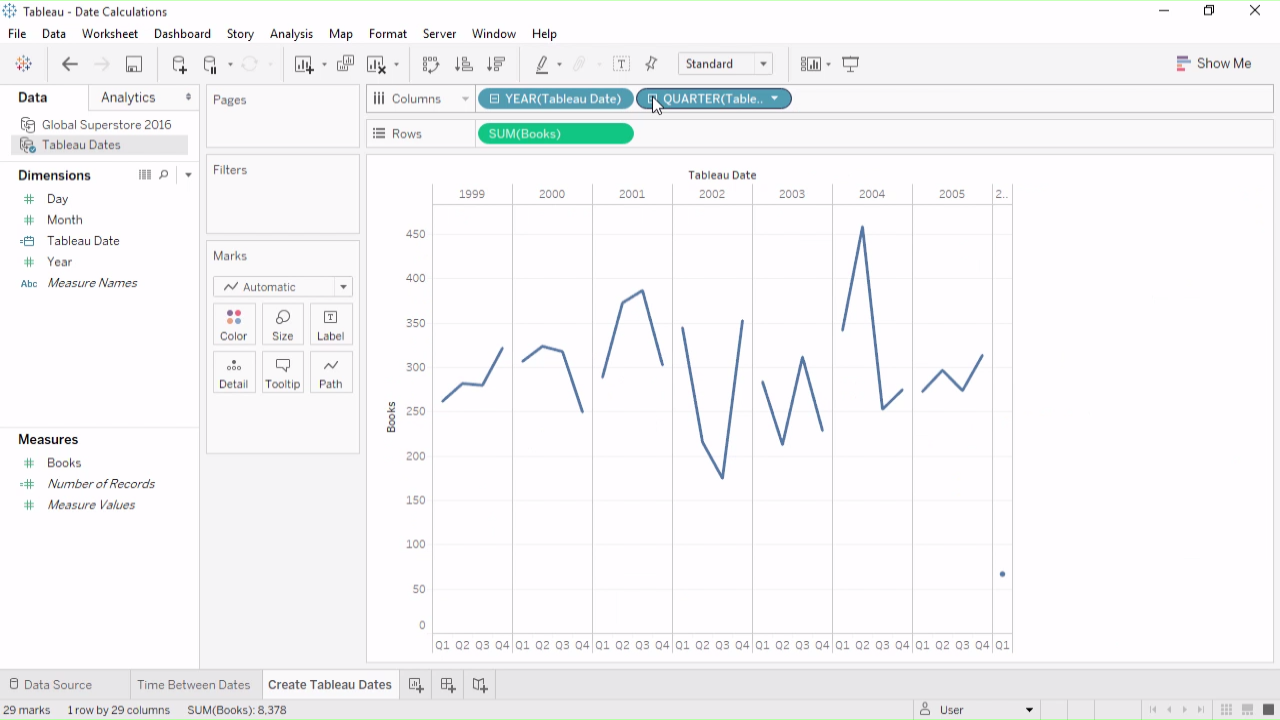The image size is (1280, 720).
Task: Select the Global Superstore 2016 data source
Action: 106,125
